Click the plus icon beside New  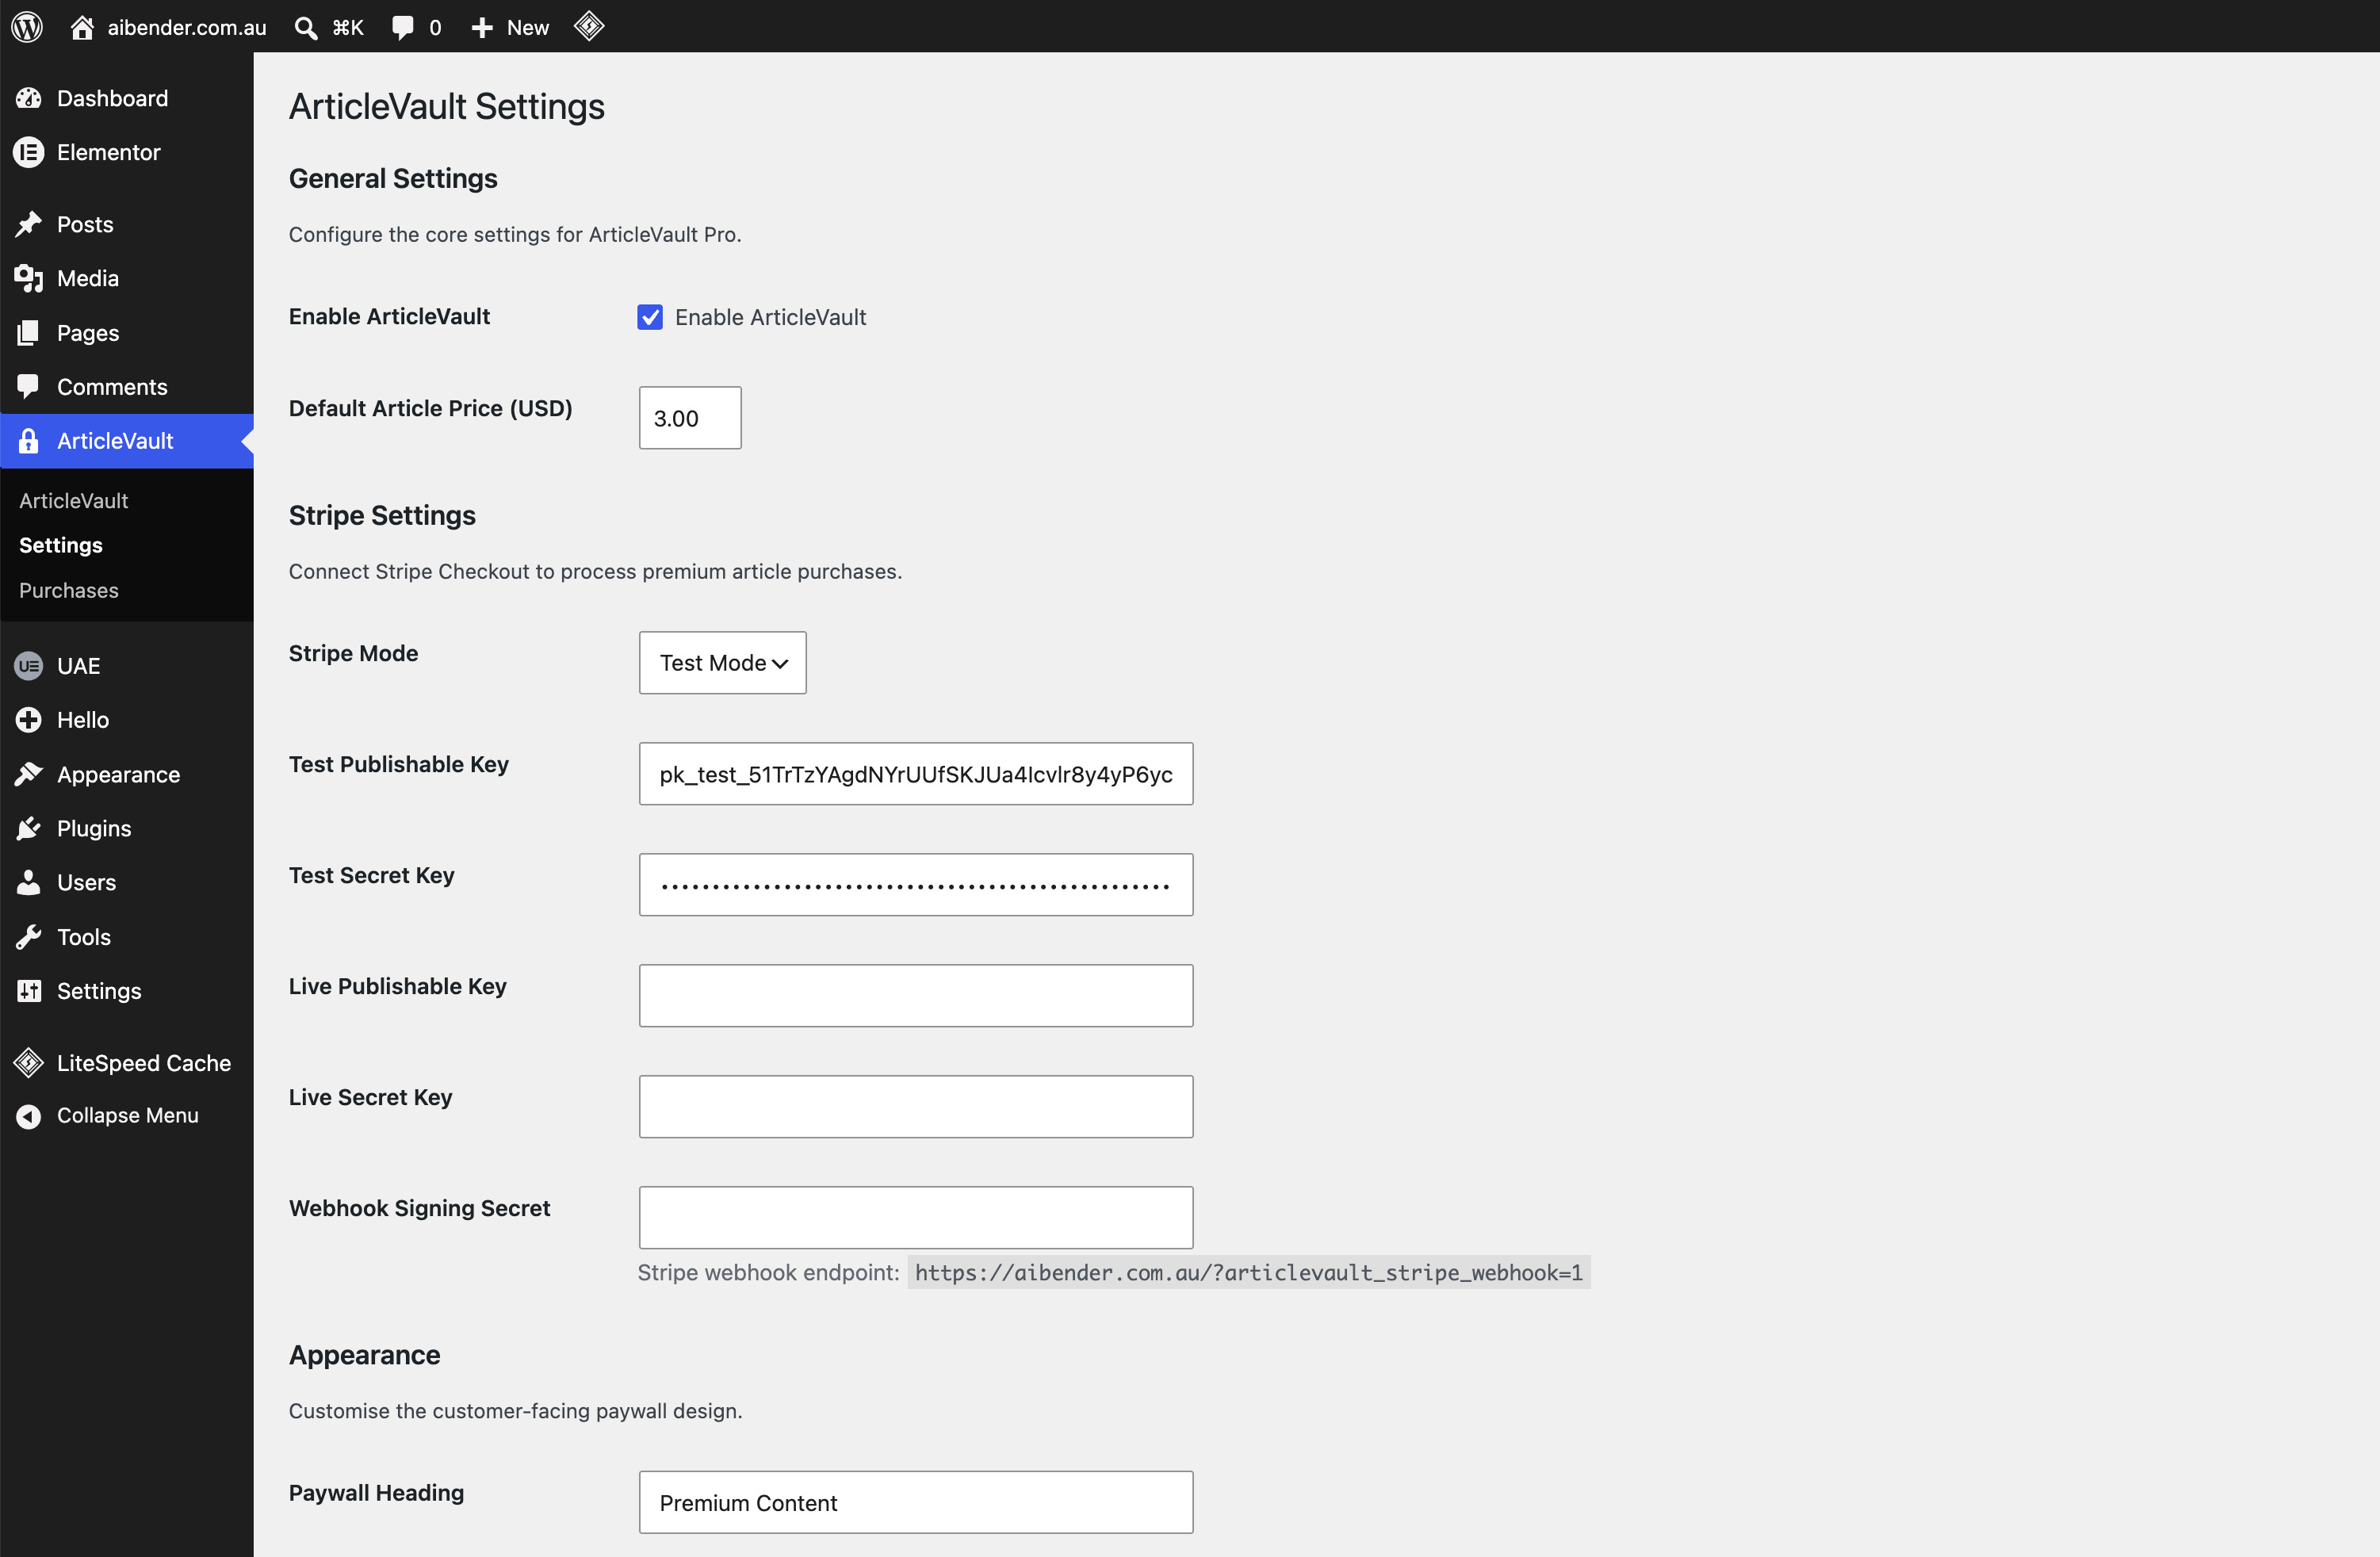pos(482,28)
